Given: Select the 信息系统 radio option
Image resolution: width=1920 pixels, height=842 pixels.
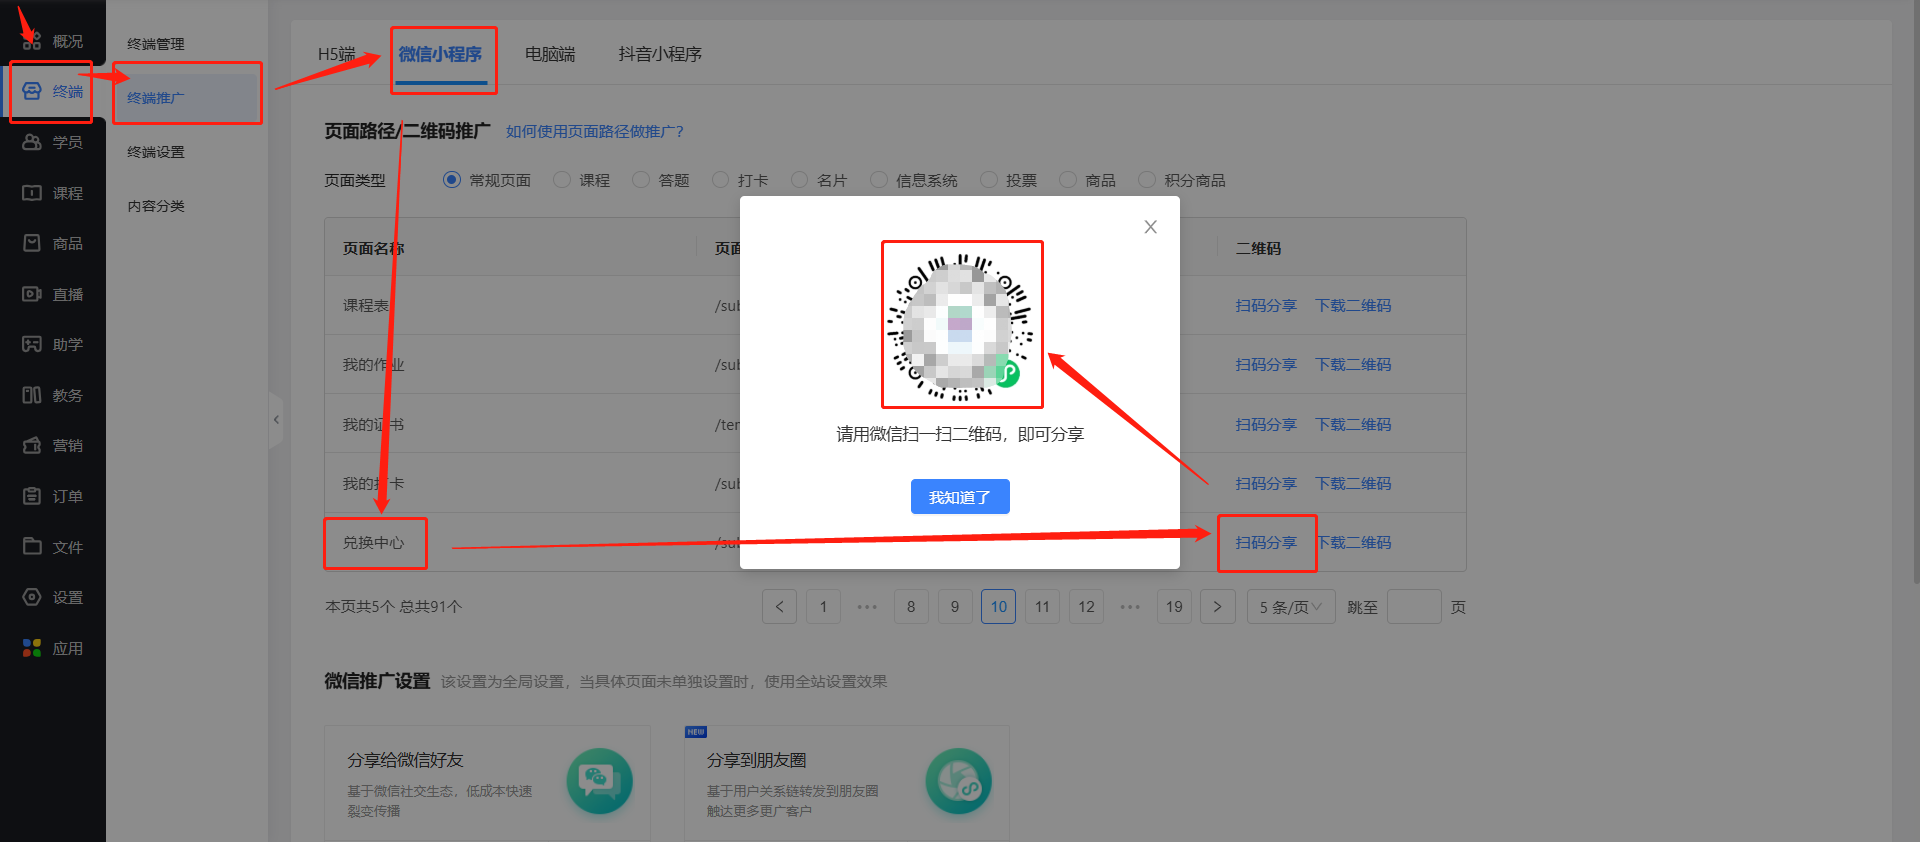Looking at the screenshot, I should 879,180.
